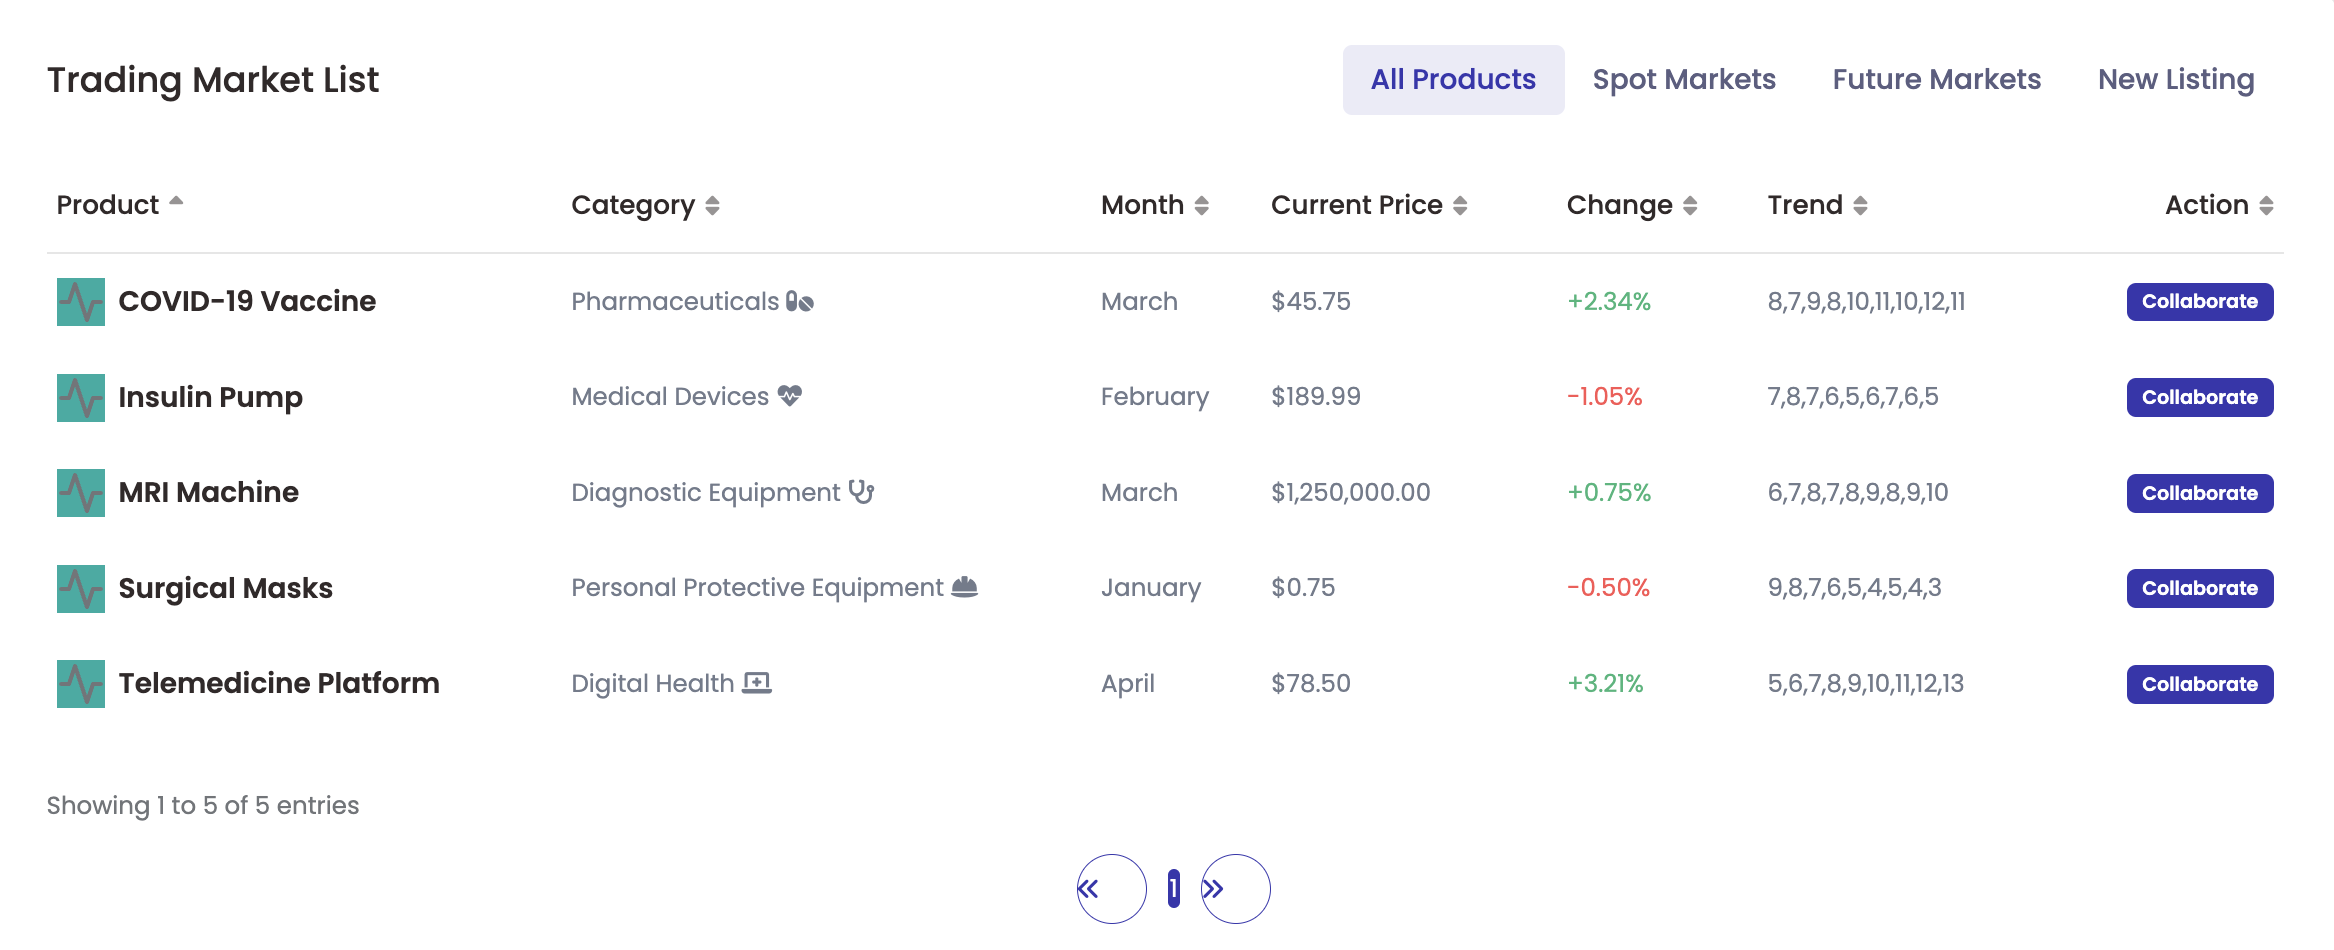Click Collaborate for Surgical Masks

2199,588
